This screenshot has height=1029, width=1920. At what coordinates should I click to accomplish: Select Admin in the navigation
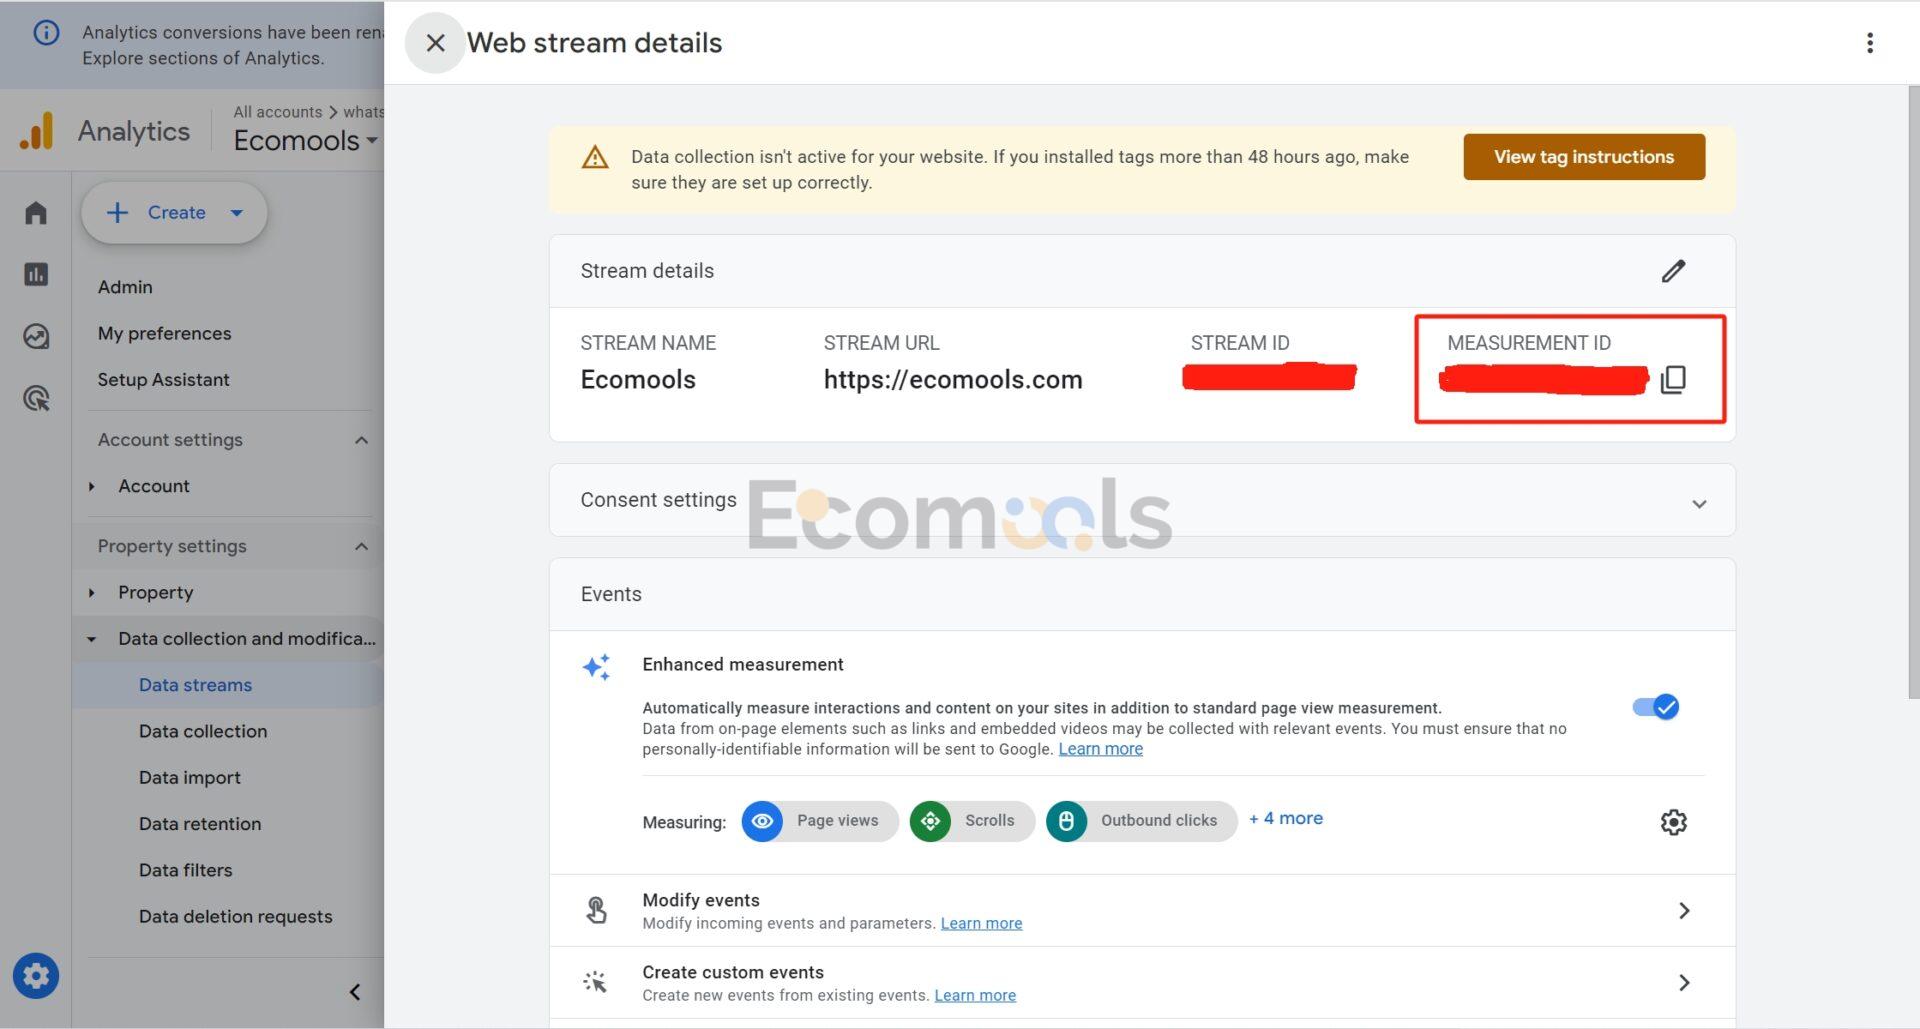tap(125, 287)
